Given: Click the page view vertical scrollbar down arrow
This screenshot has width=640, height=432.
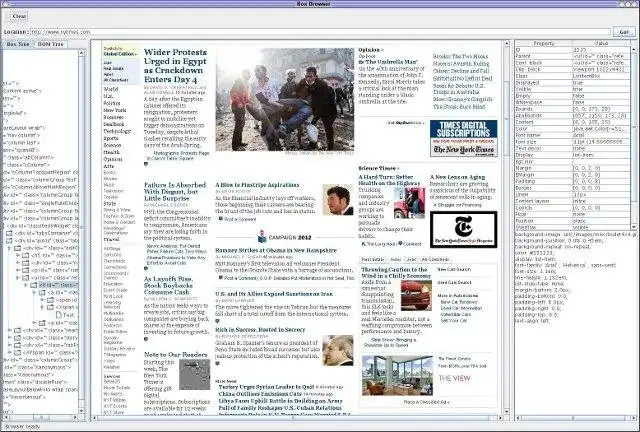Looking at the screenshot, I should (507, 411).
